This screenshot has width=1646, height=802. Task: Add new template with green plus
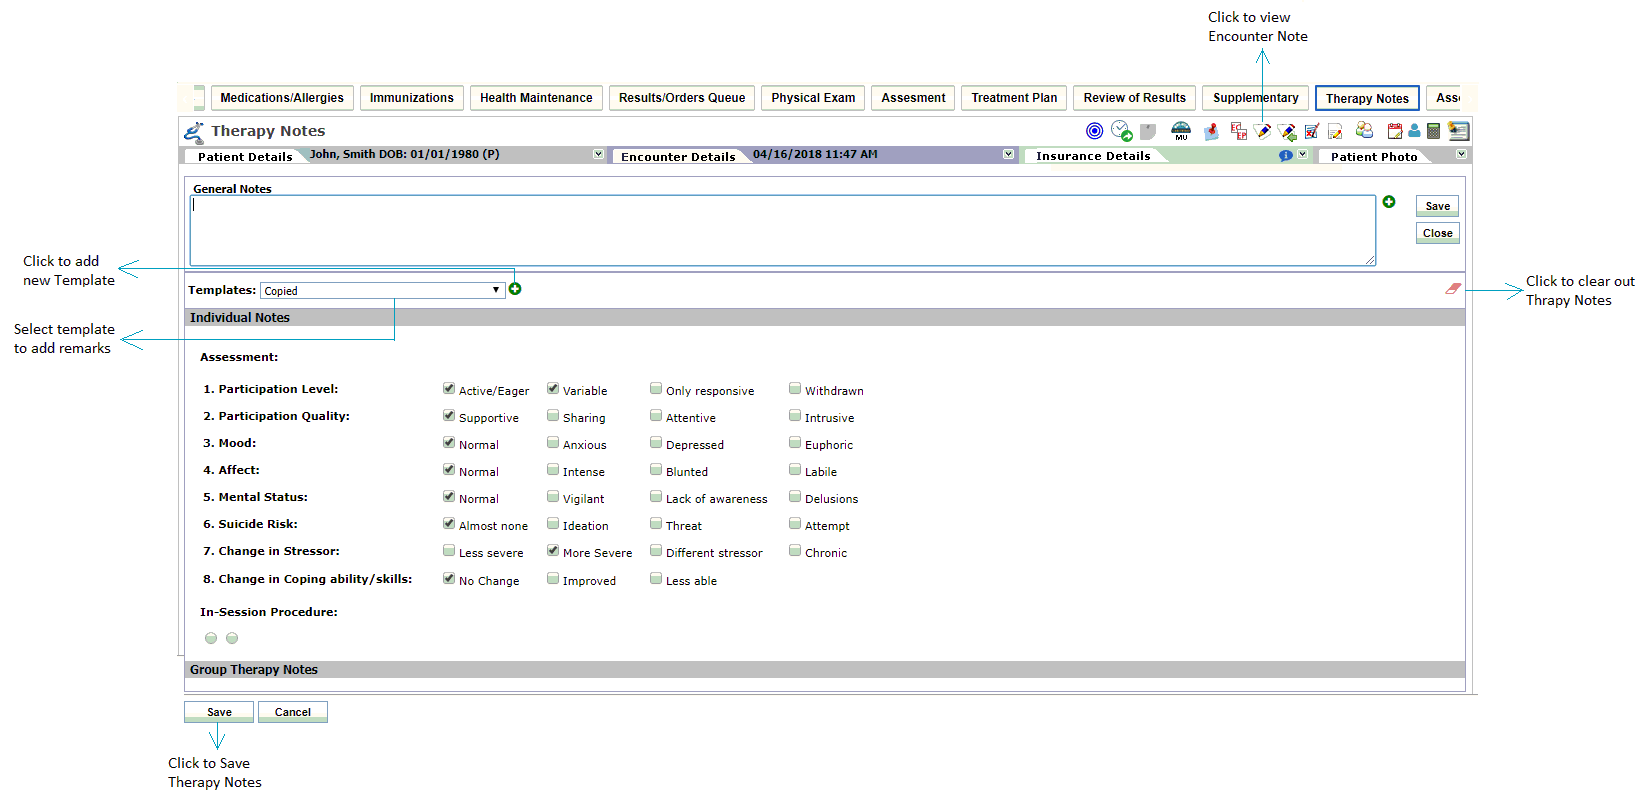pos(515,289)
